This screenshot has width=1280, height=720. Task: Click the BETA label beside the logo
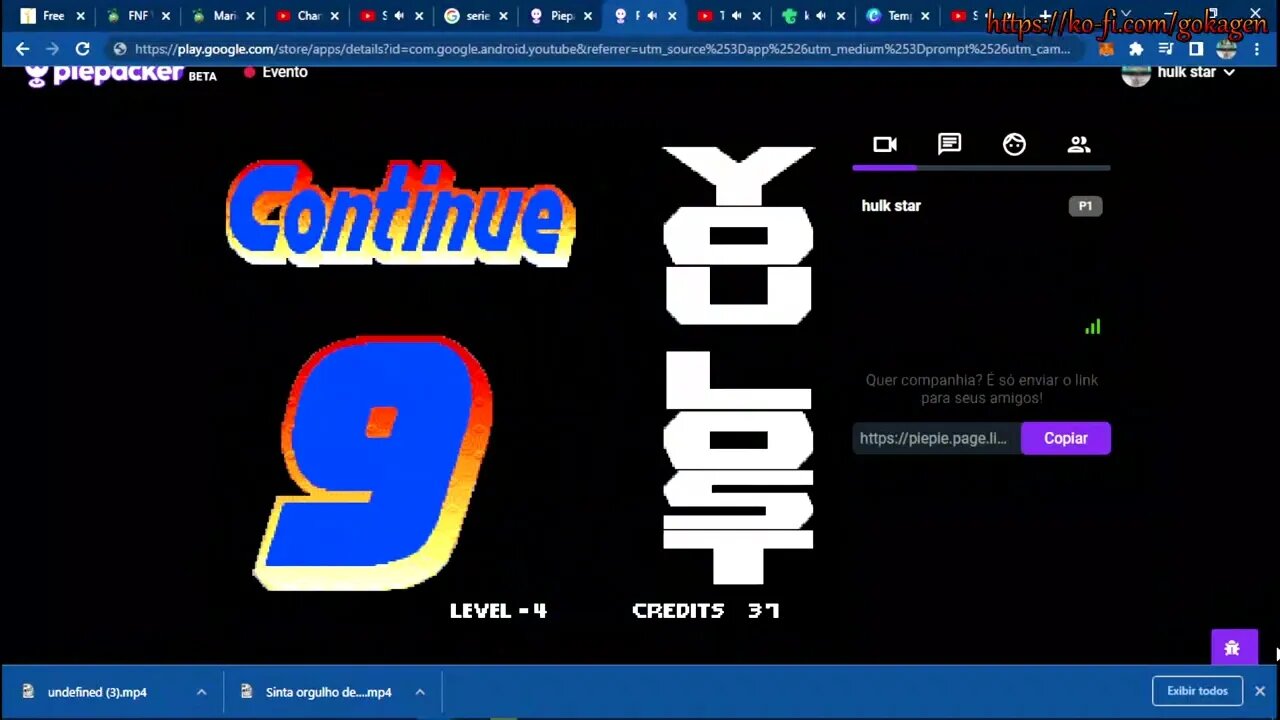tap(202, 77)
